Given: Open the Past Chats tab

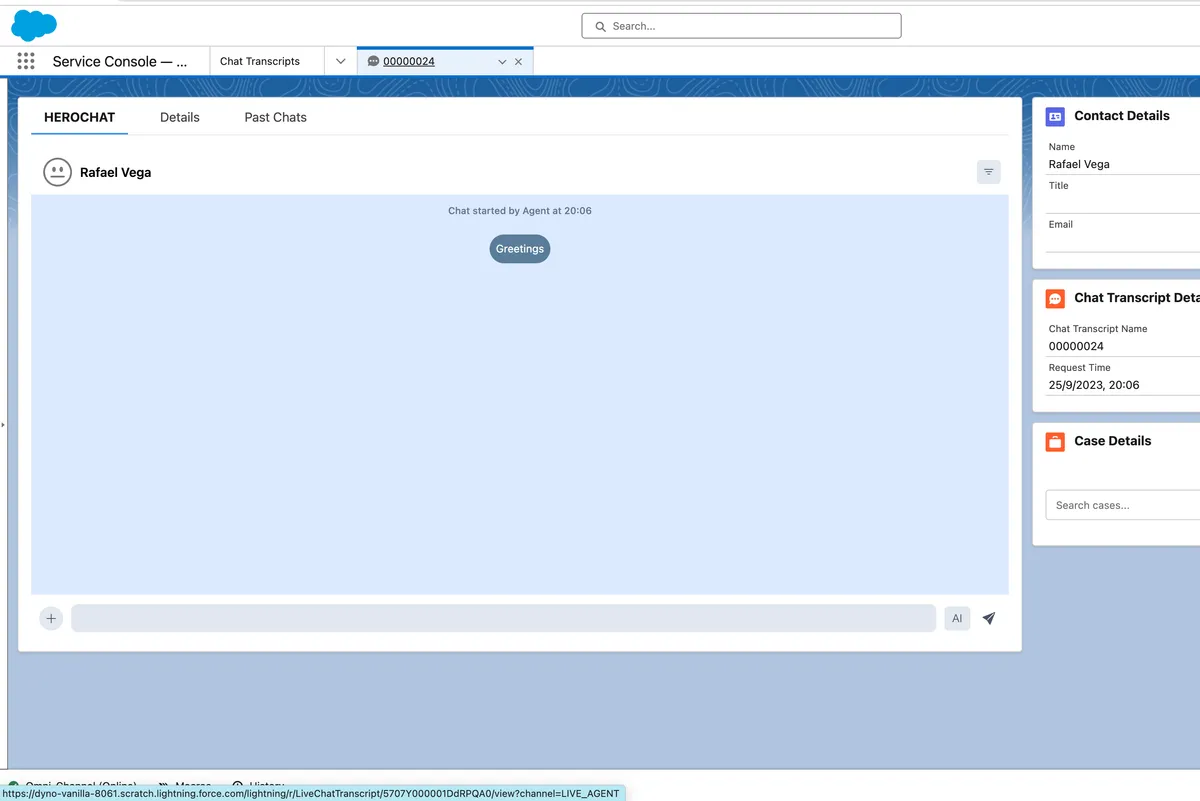Looking at the screenshot, I should [276, 117].
